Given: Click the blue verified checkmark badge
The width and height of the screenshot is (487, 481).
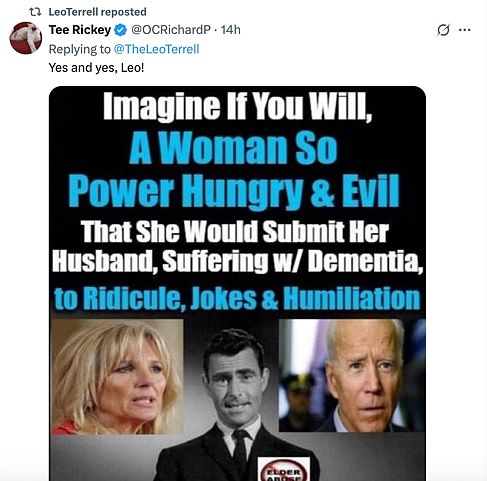Looking at the screenshot, I should click(120, 30).
